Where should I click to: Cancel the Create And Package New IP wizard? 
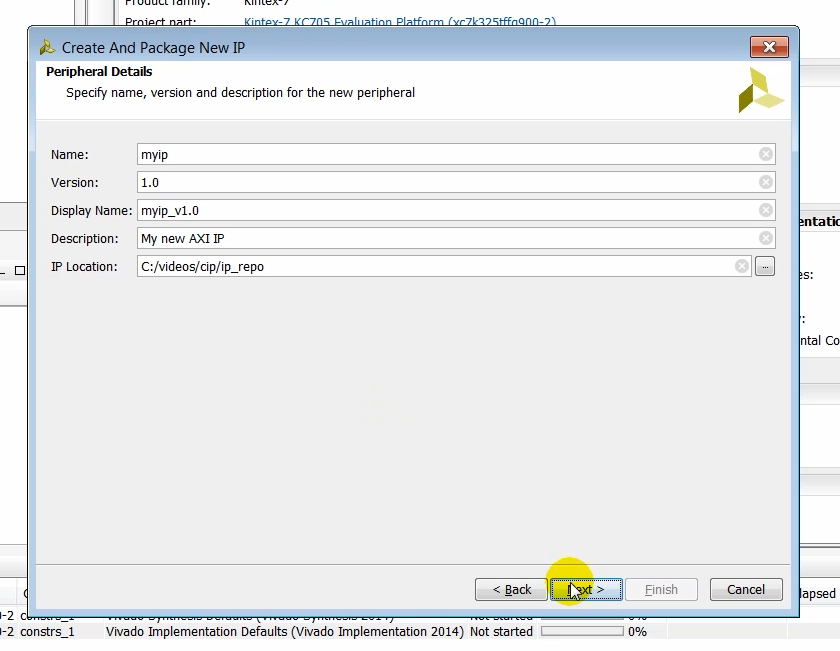point(745,589)
